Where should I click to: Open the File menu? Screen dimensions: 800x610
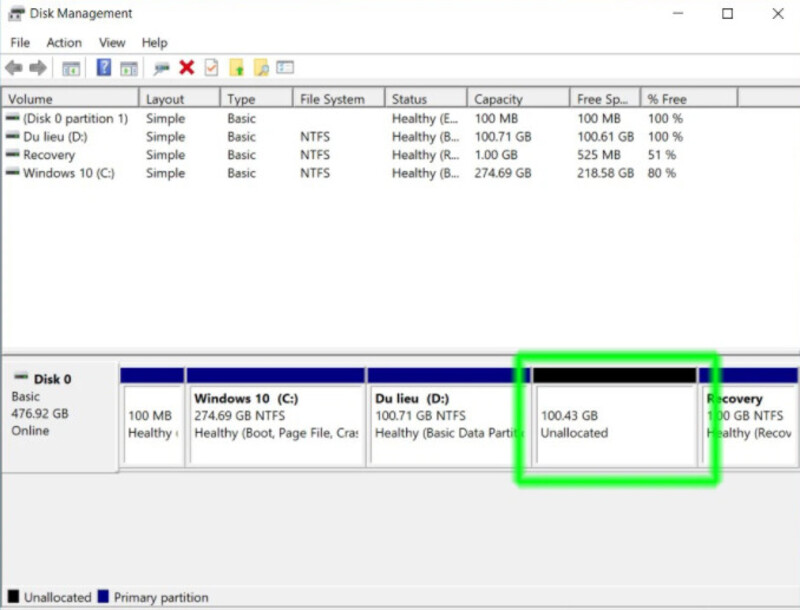(20, 42)
